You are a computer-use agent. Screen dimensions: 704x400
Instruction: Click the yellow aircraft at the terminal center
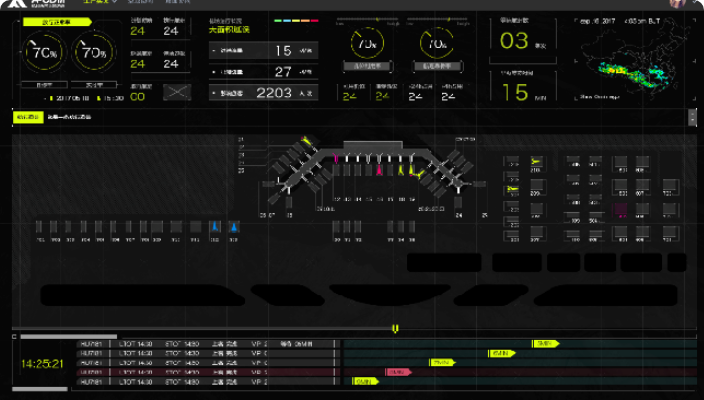click(403, 171)
